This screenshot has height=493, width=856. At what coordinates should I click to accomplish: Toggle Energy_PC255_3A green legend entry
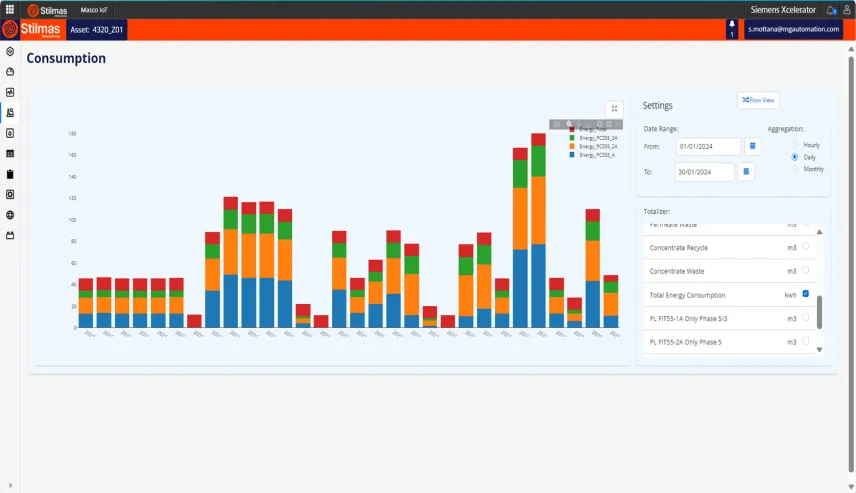pos(593,138)
